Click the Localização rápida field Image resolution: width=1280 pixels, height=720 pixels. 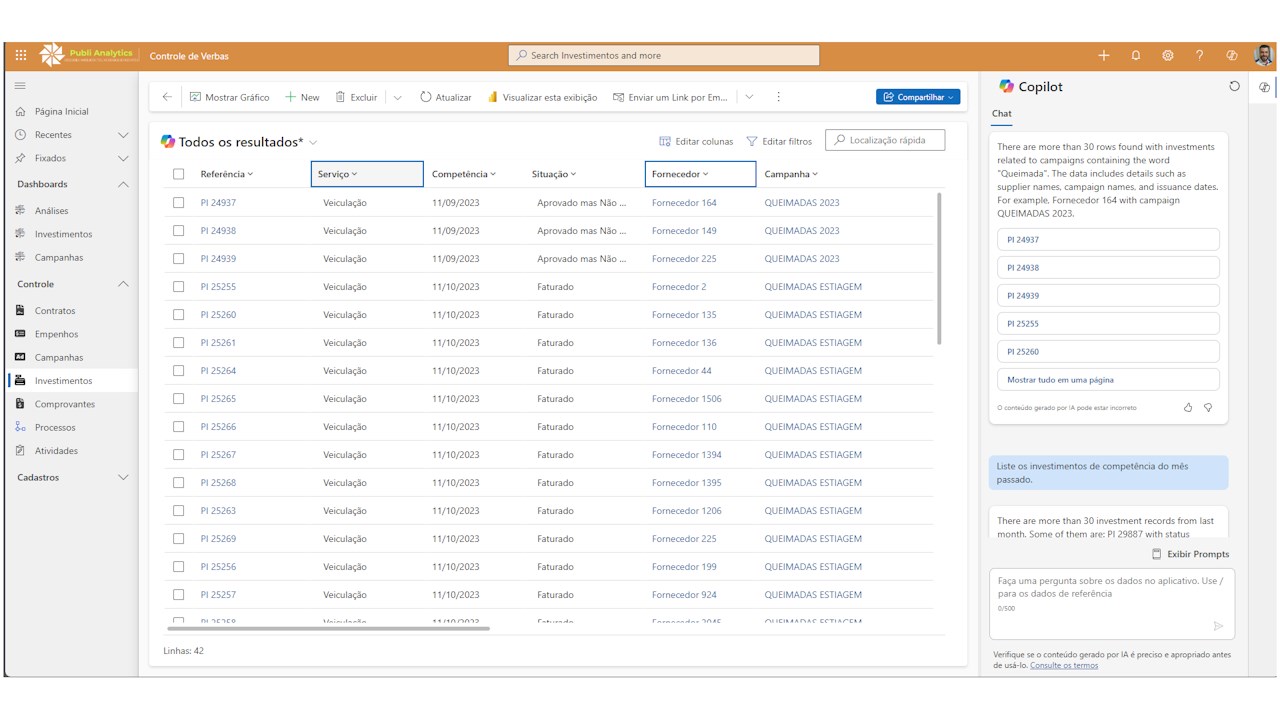pos(885,141)
